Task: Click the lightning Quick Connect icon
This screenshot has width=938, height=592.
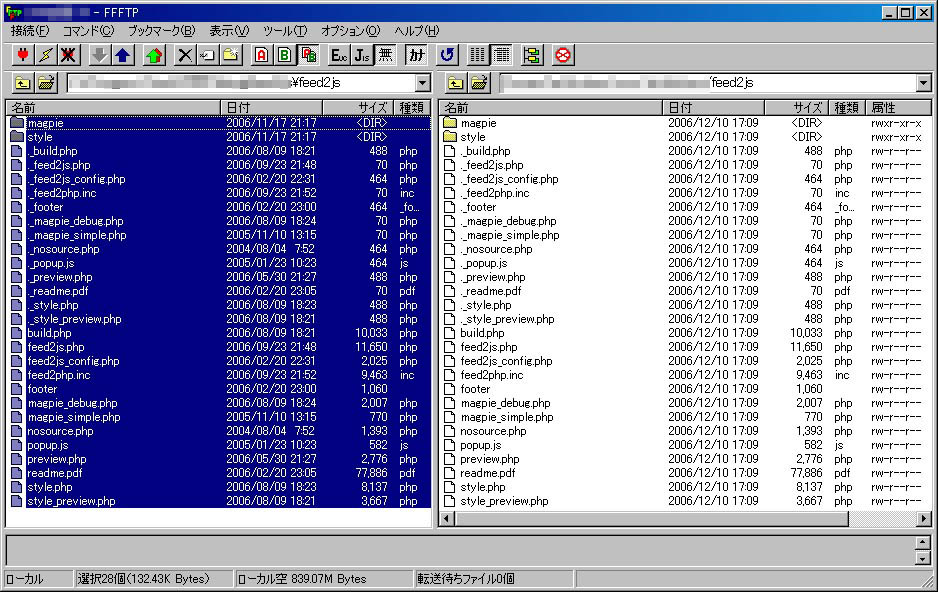Action: pos(45,55)
